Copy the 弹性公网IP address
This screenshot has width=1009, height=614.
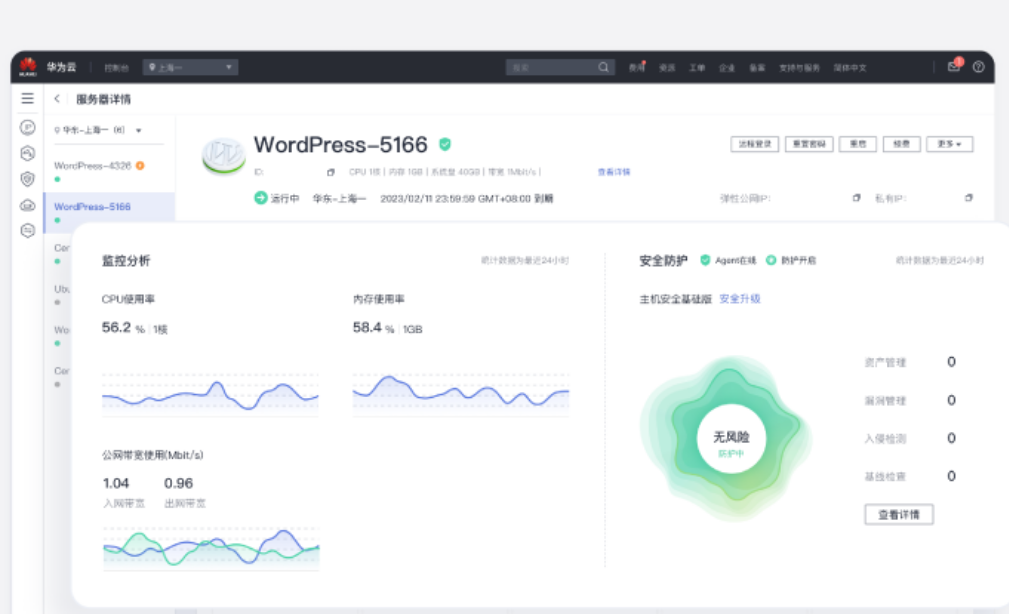pyautogui.click(x=856, y=198)
